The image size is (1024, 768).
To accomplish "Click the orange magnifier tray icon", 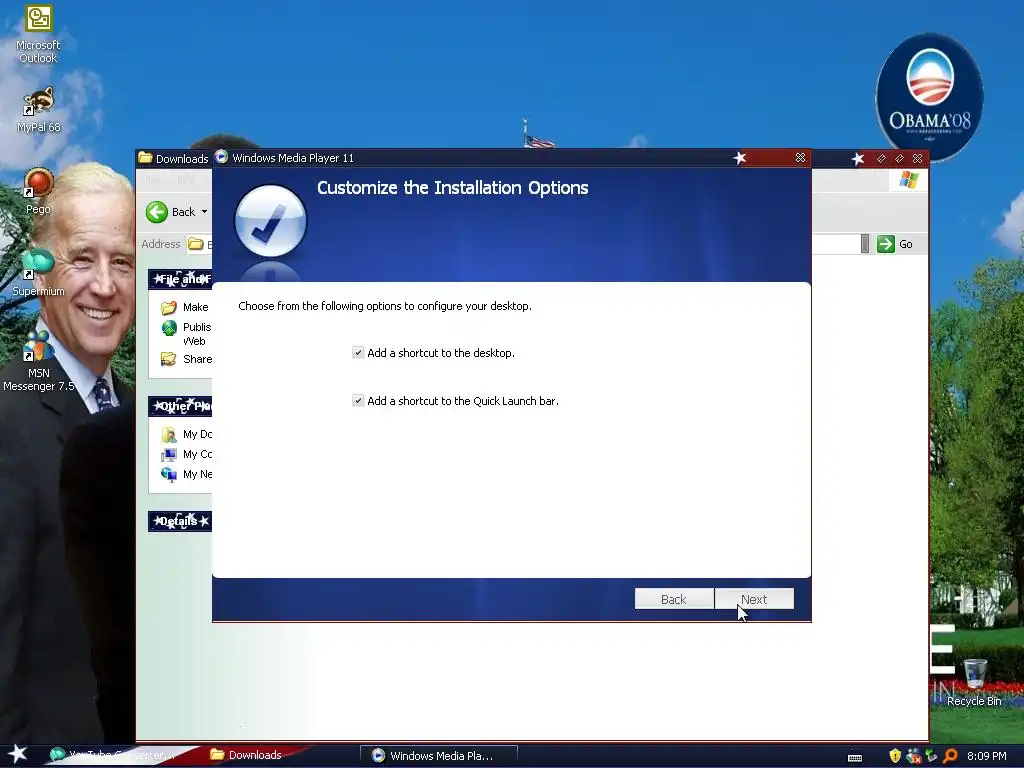I will tap(950, 756).
